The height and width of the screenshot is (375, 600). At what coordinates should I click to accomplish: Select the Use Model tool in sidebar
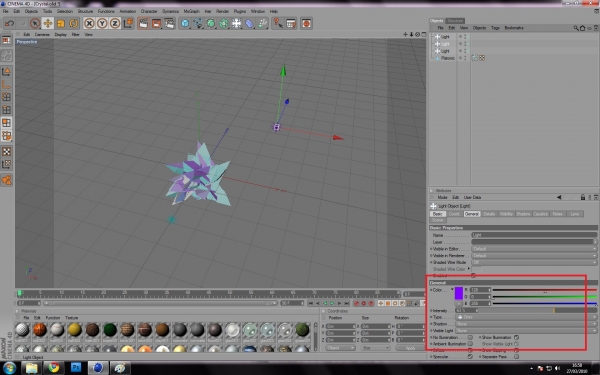pos(7,71)
